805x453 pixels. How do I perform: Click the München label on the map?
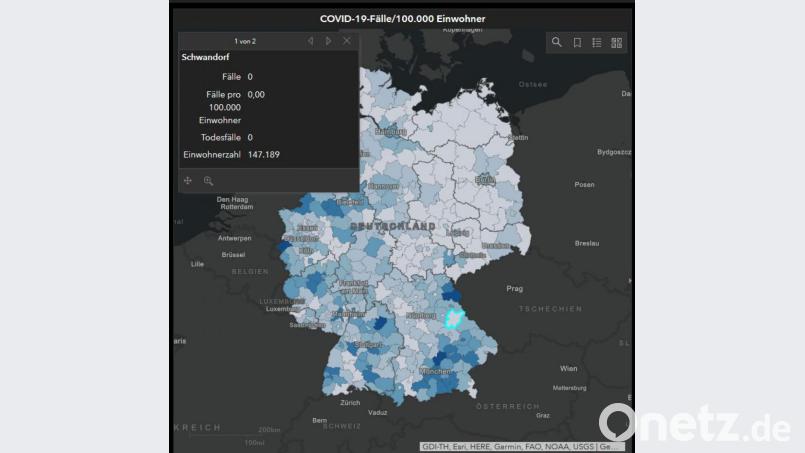[x=434, y=371]
